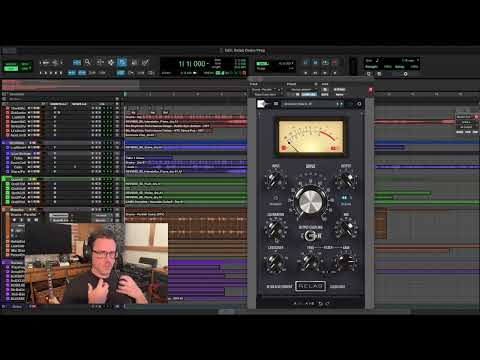Open the plugin window preset librarian dropdown
Image resolution: width=480 pixels, height=360 pixels.
pos(303,89)
